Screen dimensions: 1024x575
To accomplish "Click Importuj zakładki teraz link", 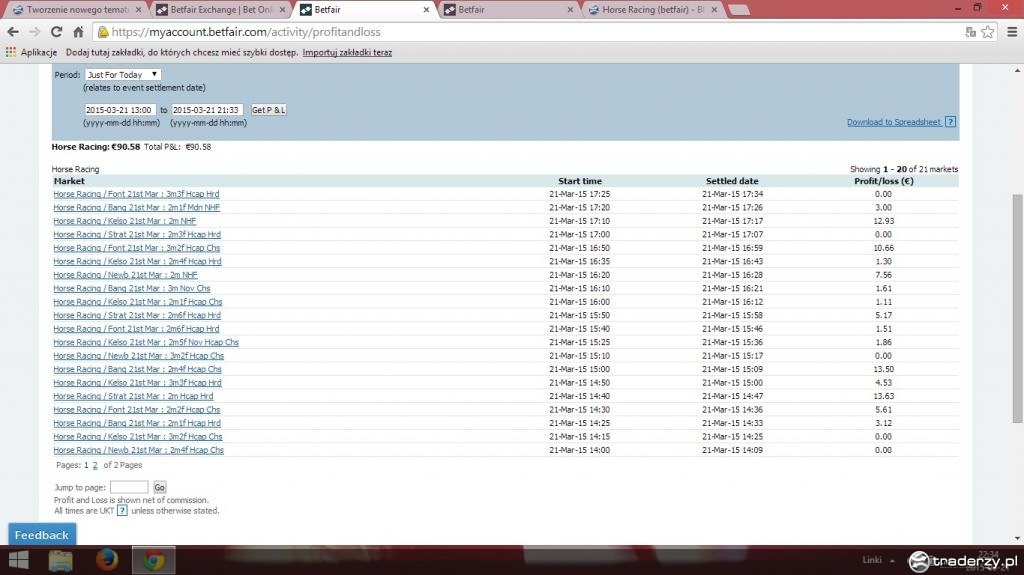I will (x=347, y=52).
